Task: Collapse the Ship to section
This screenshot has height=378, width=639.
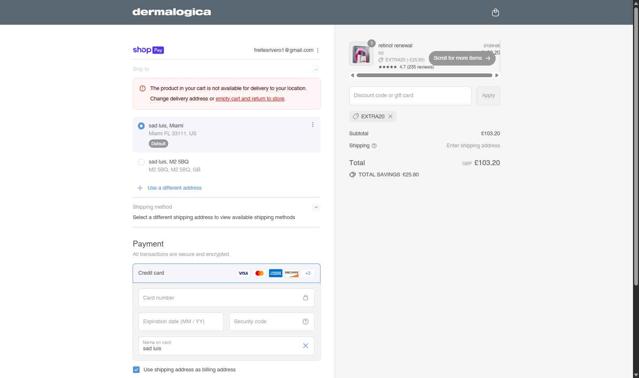Action: click(316, 69)
